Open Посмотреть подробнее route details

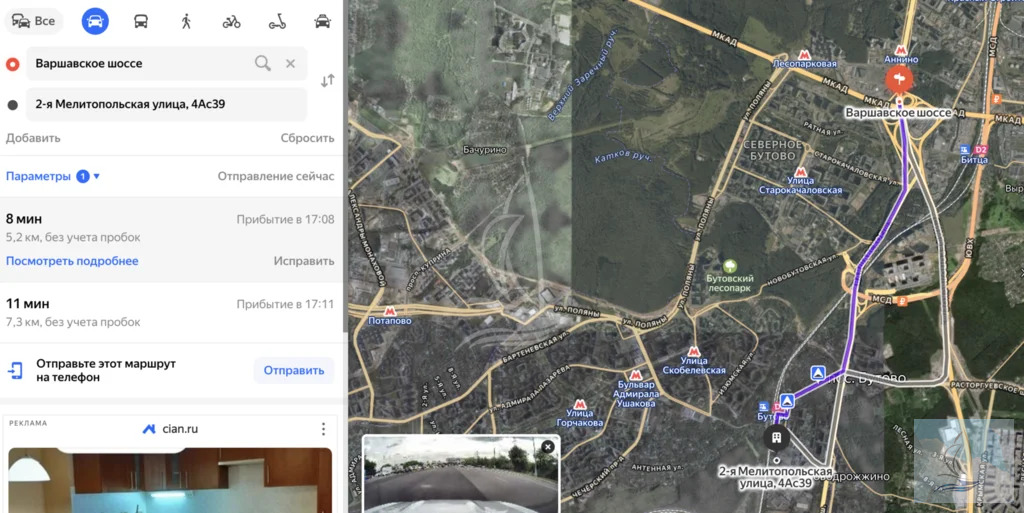pyautogui.click(x=72, y=261)
